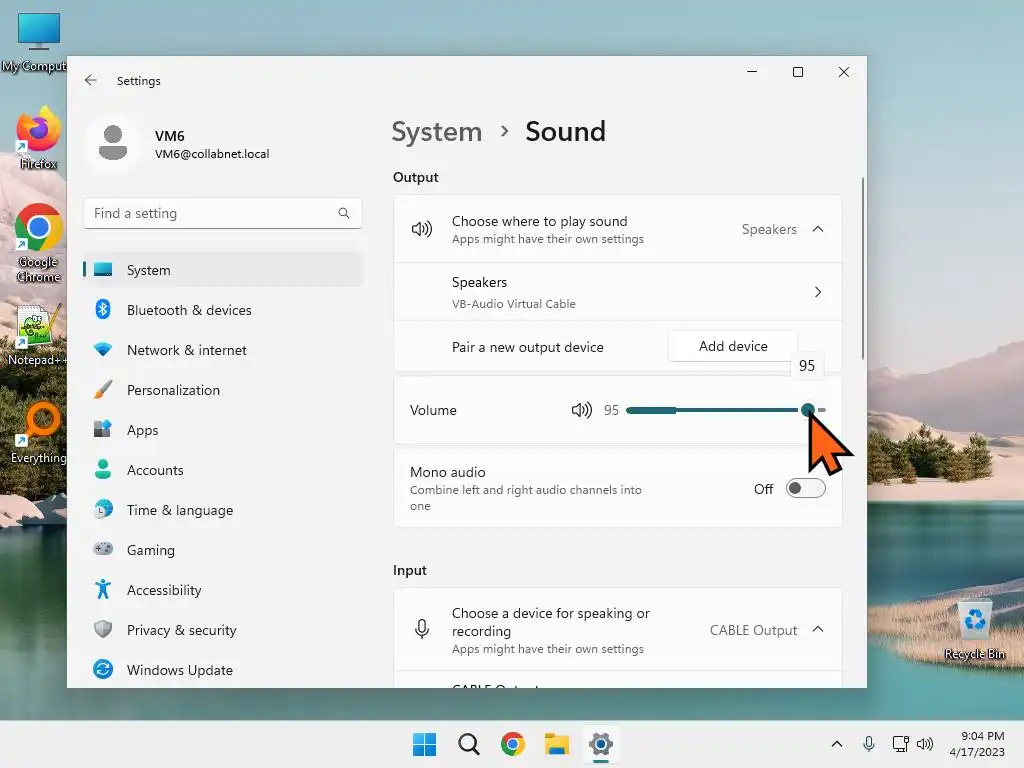Launch Google Chrome from taskbar
Viewport: 1024px width, 768px height.
513,744
